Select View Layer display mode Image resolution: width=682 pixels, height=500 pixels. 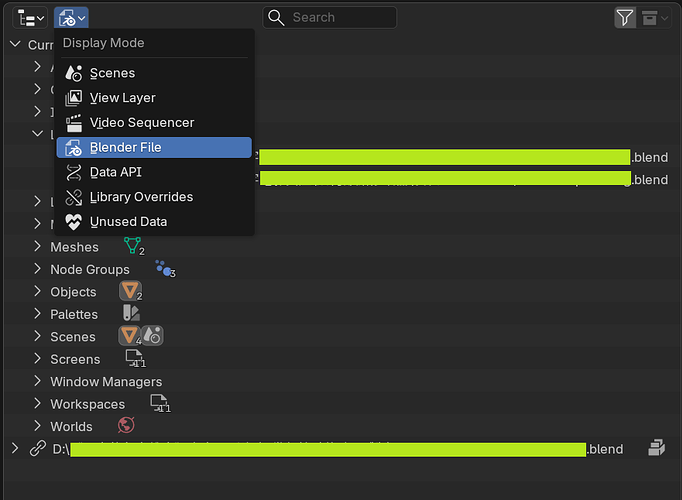[x=154, y=98]
